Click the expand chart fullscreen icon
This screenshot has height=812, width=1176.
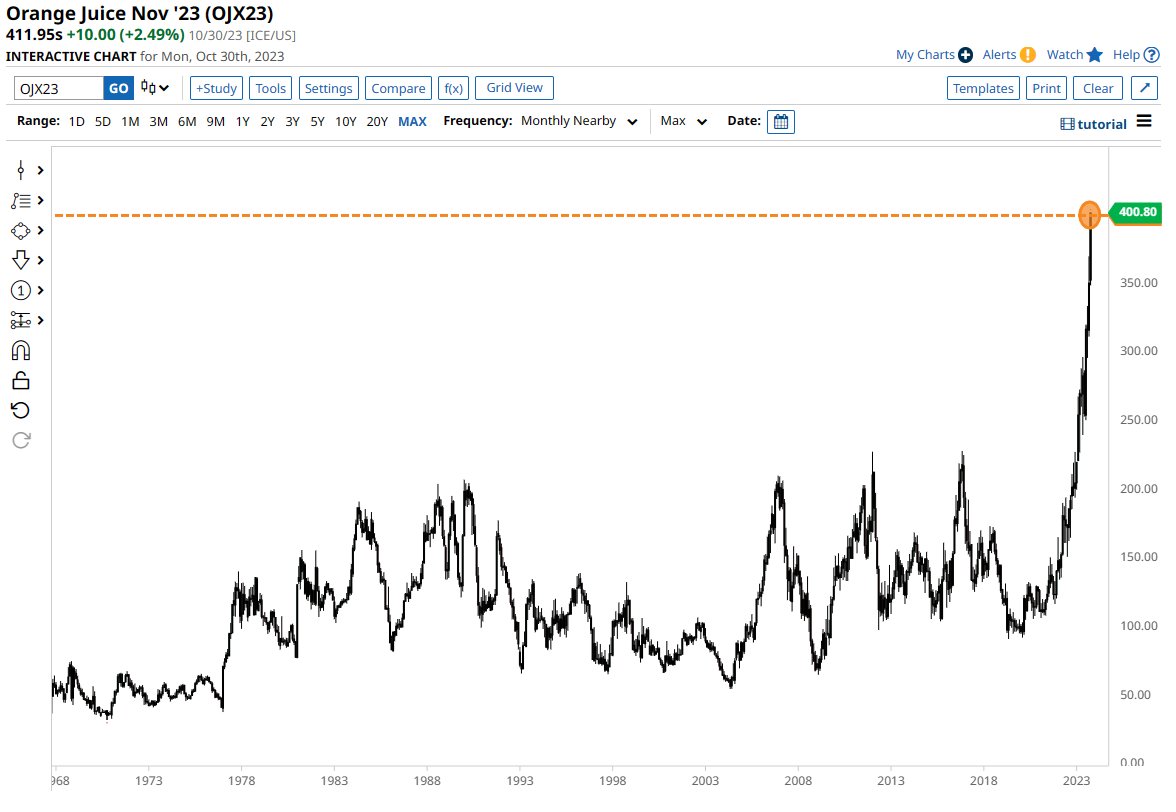pyautogui.click(x=1144, y=88)
